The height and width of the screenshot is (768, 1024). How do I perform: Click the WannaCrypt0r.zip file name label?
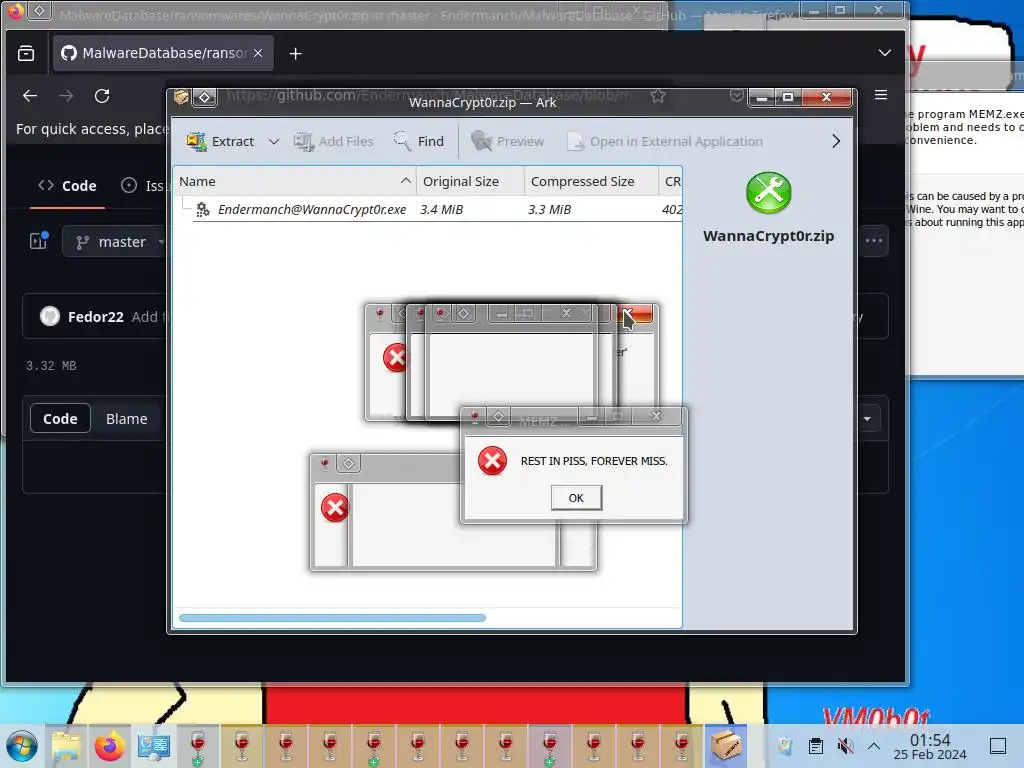[x=768, y=236]
